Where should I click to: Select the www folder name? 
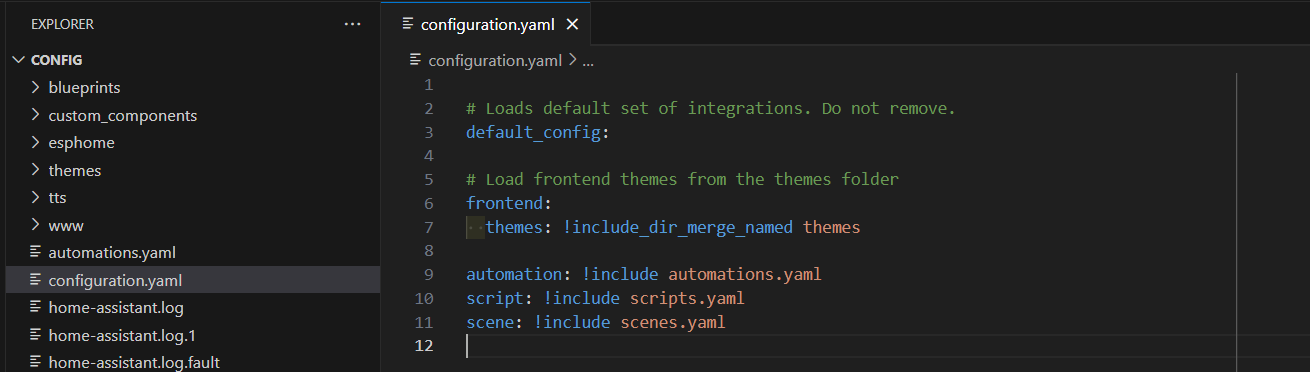coord(66,225)
